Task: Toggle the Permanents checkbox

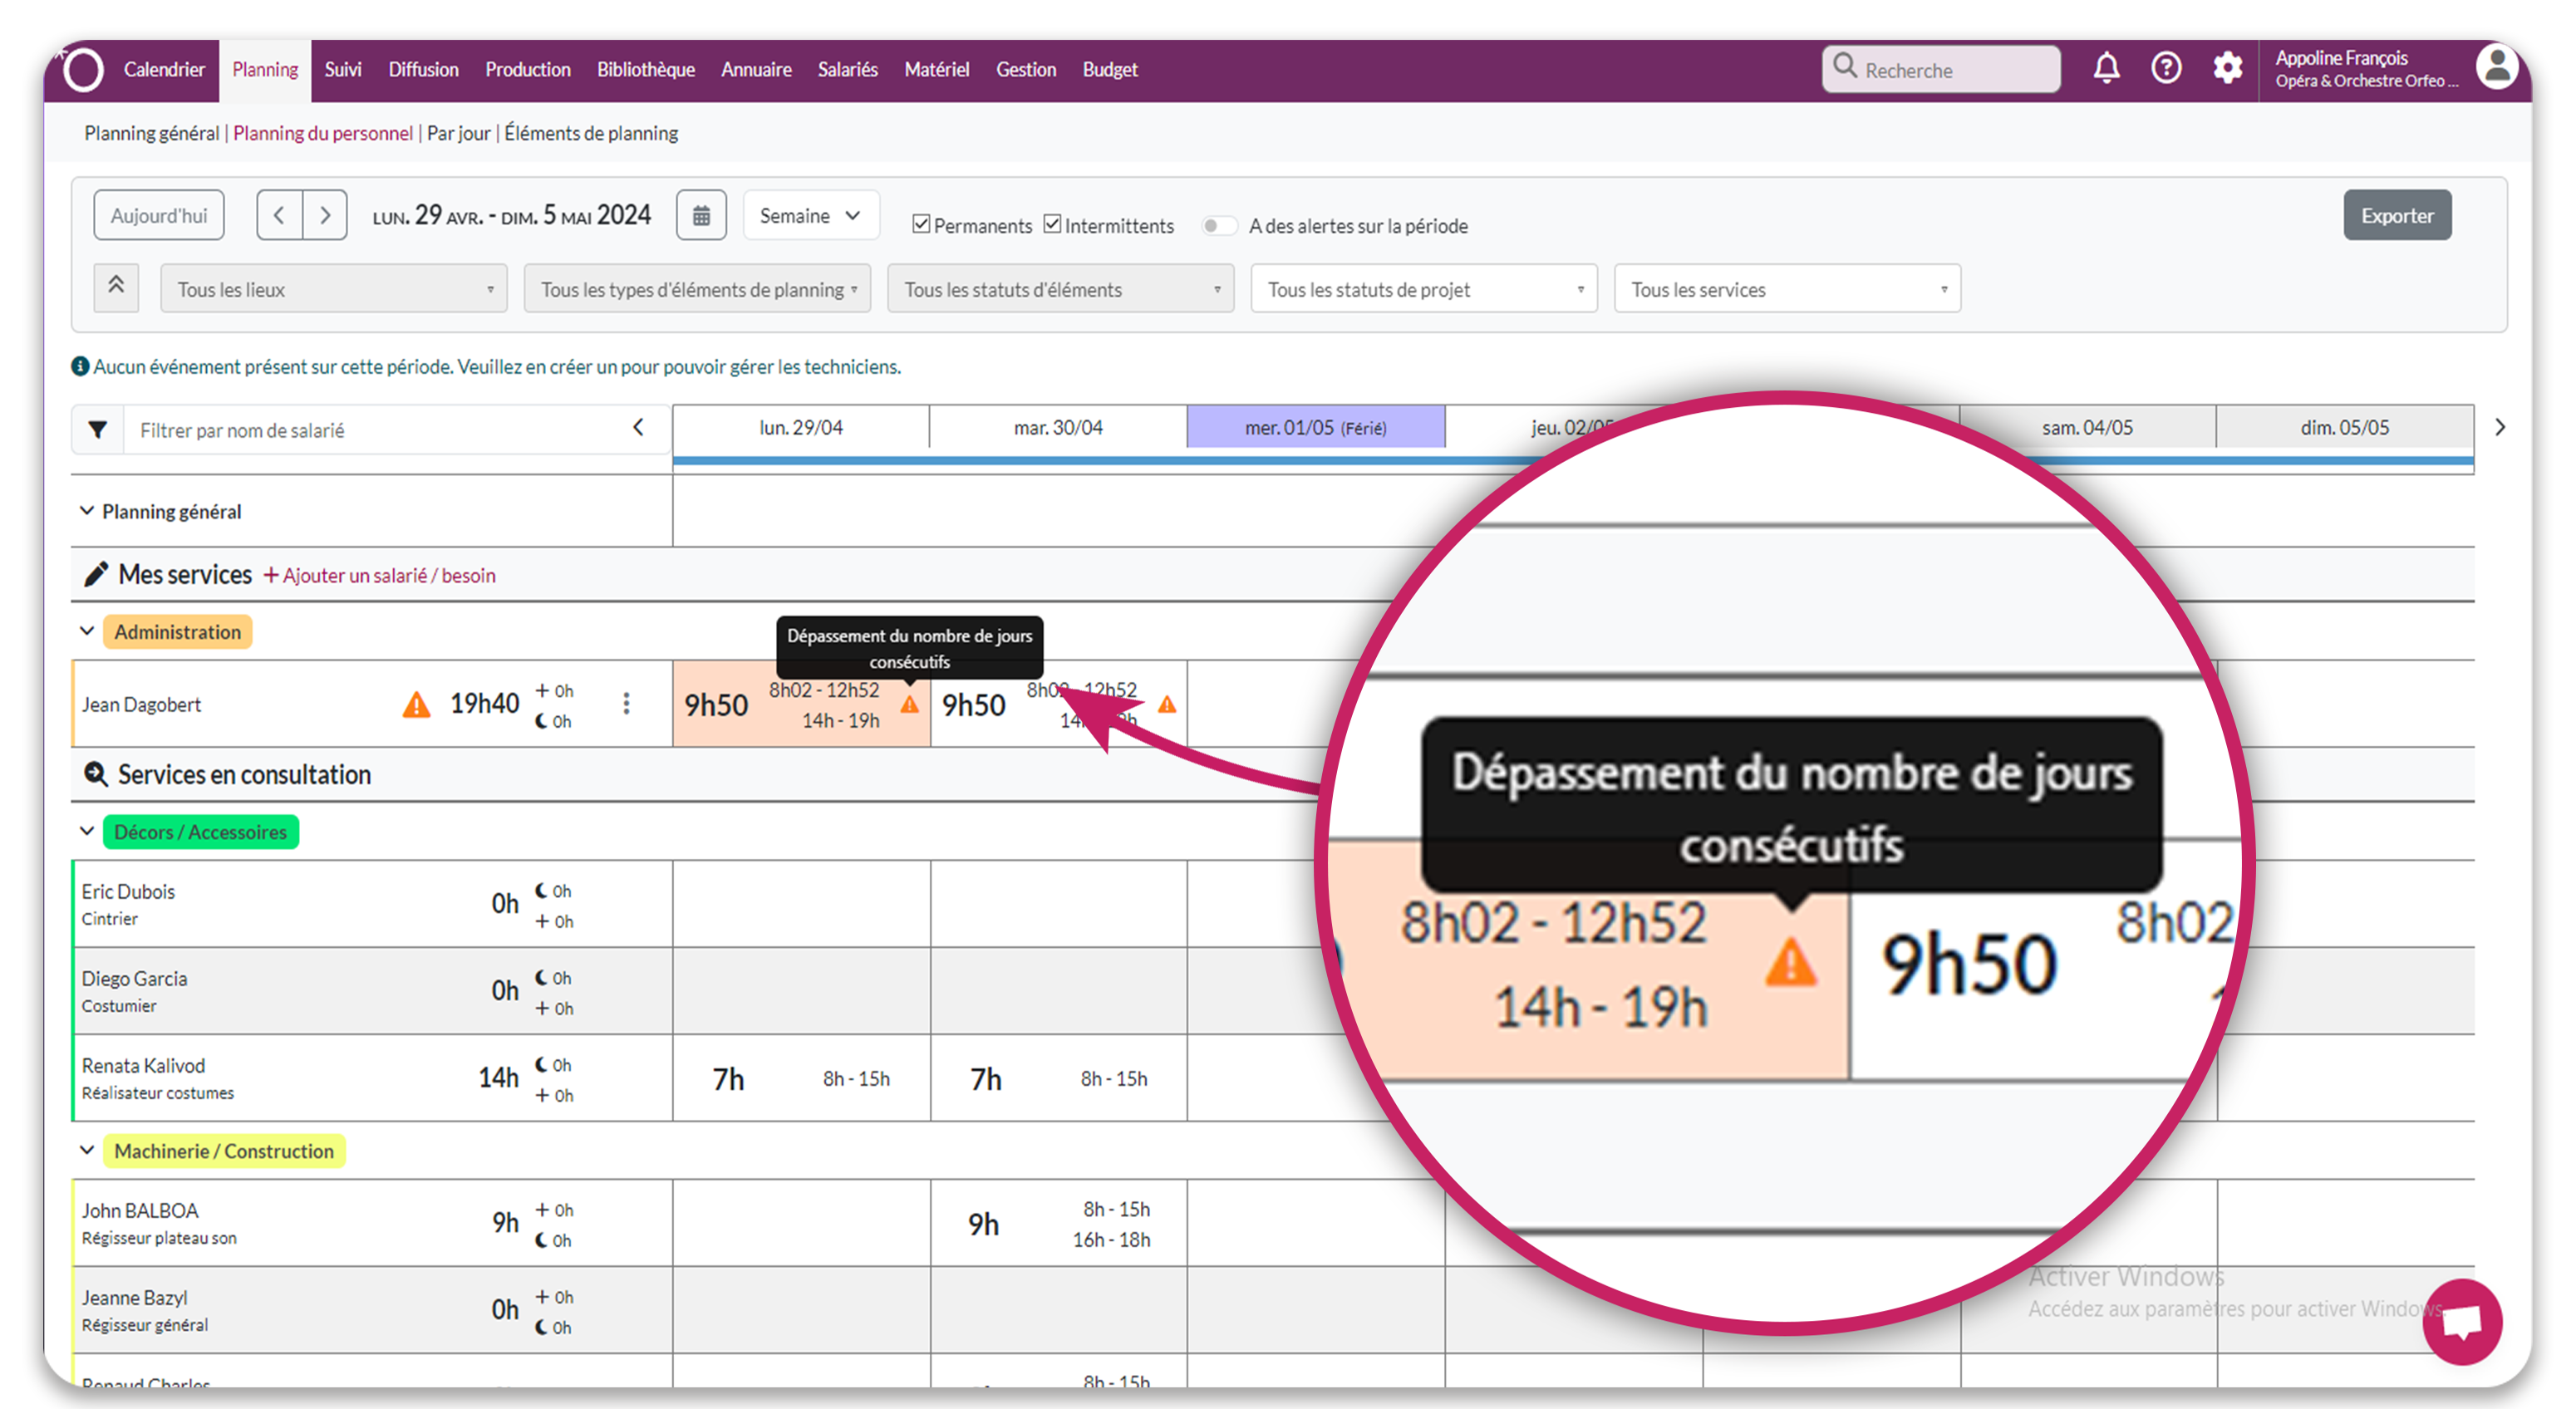Action: [x=921, y=224]
